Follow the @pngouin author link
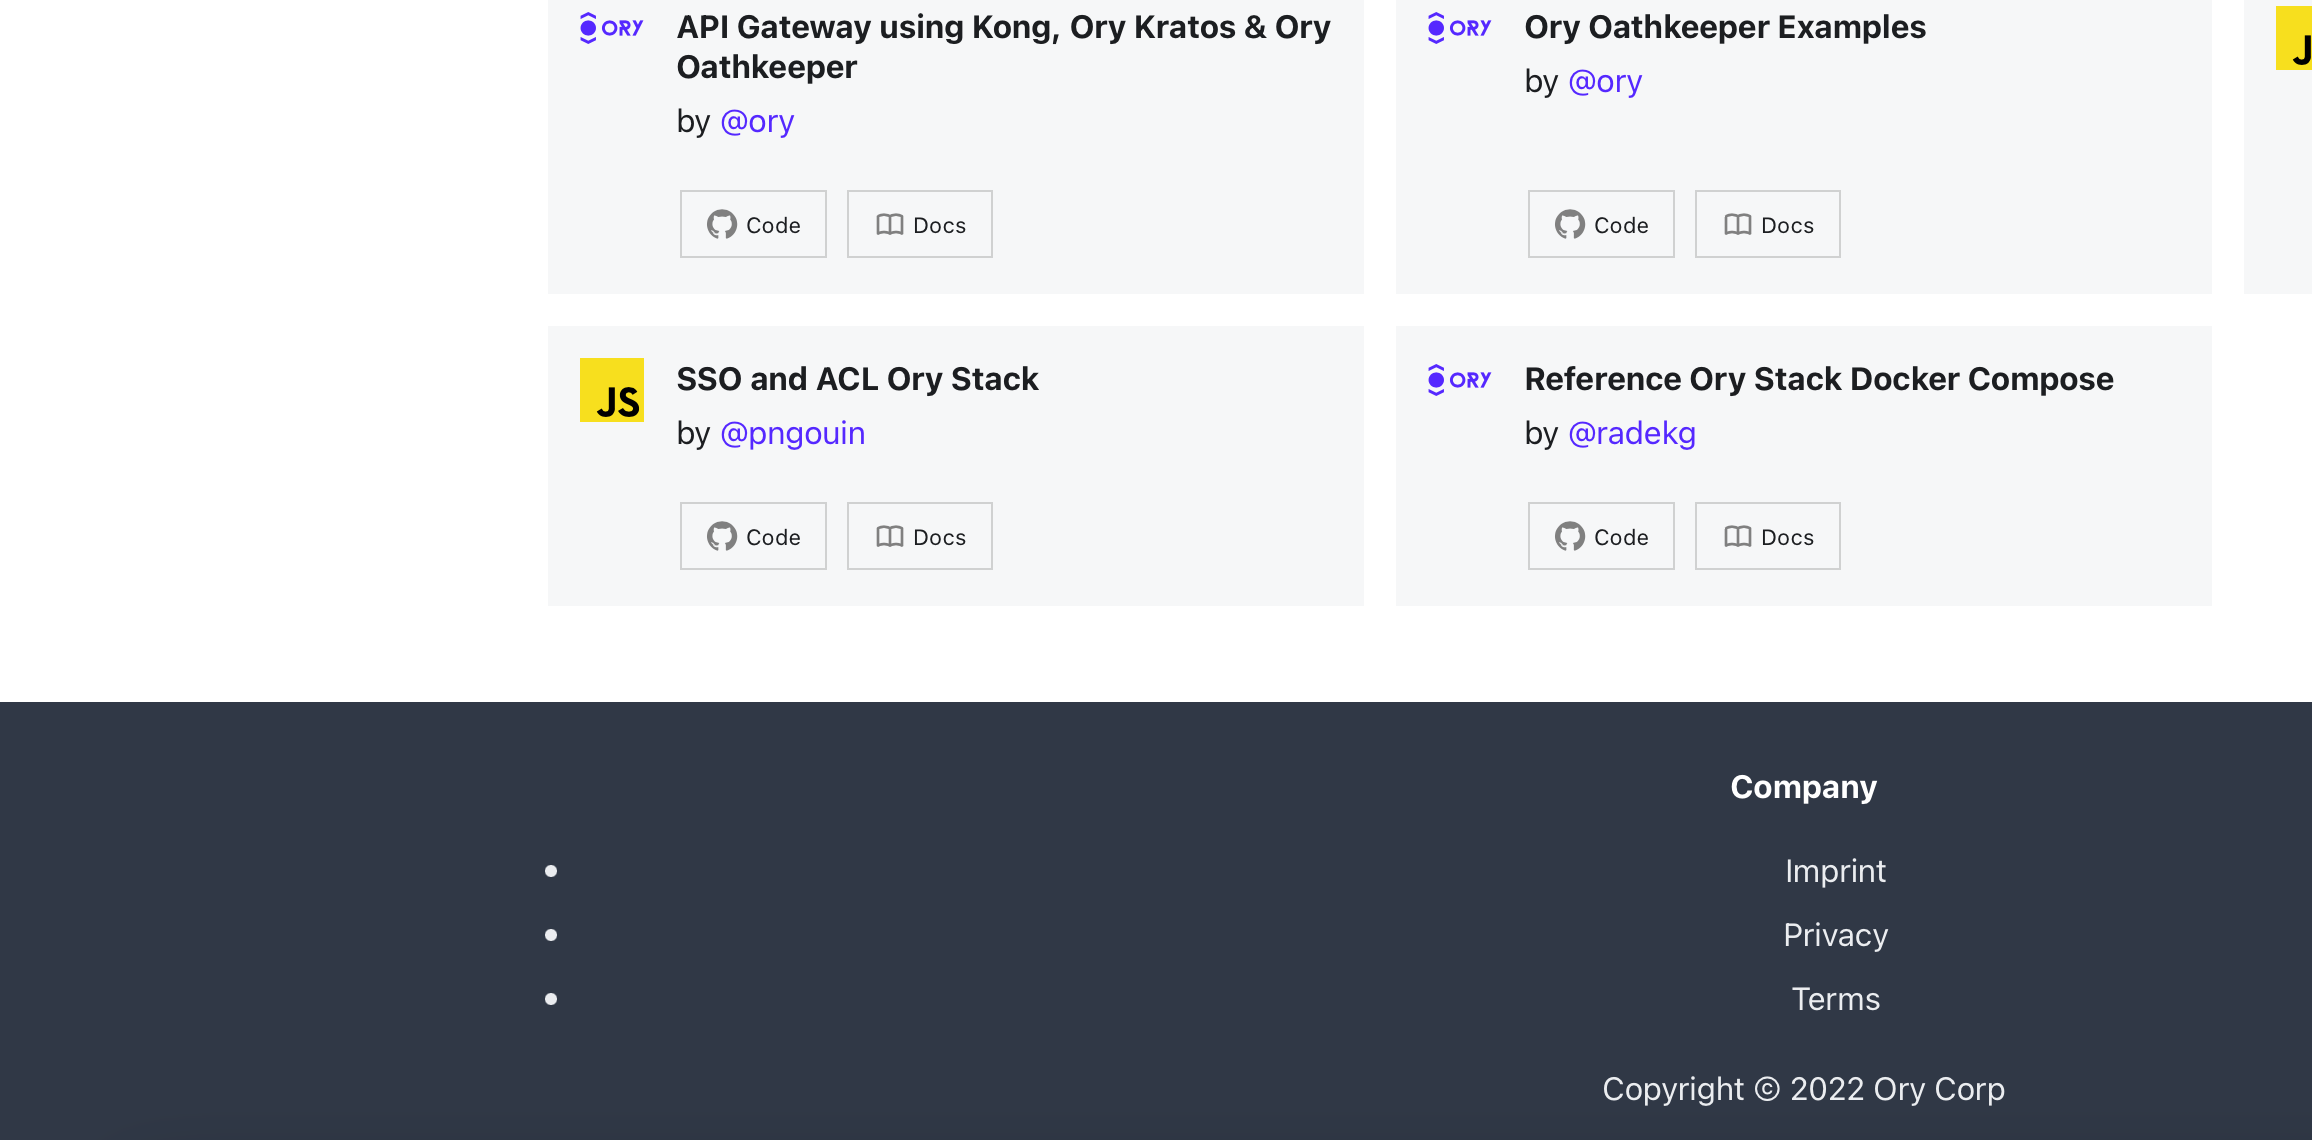Viewport: 2312px width, 1140px height. [x=792, y=432]
